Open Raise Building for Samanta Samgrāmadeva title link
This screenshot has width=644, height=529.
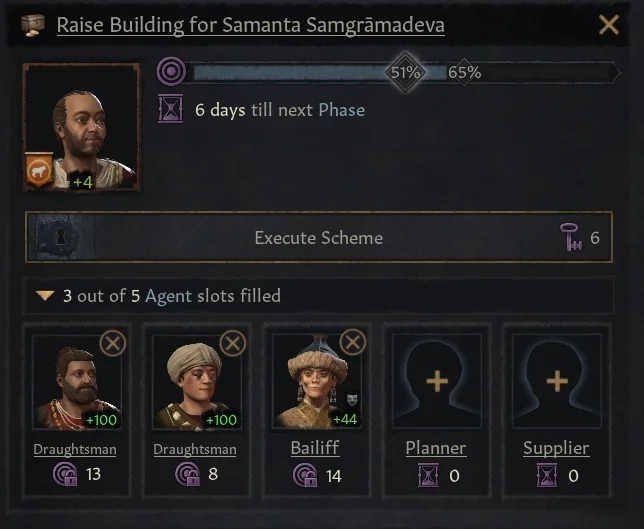251,25
